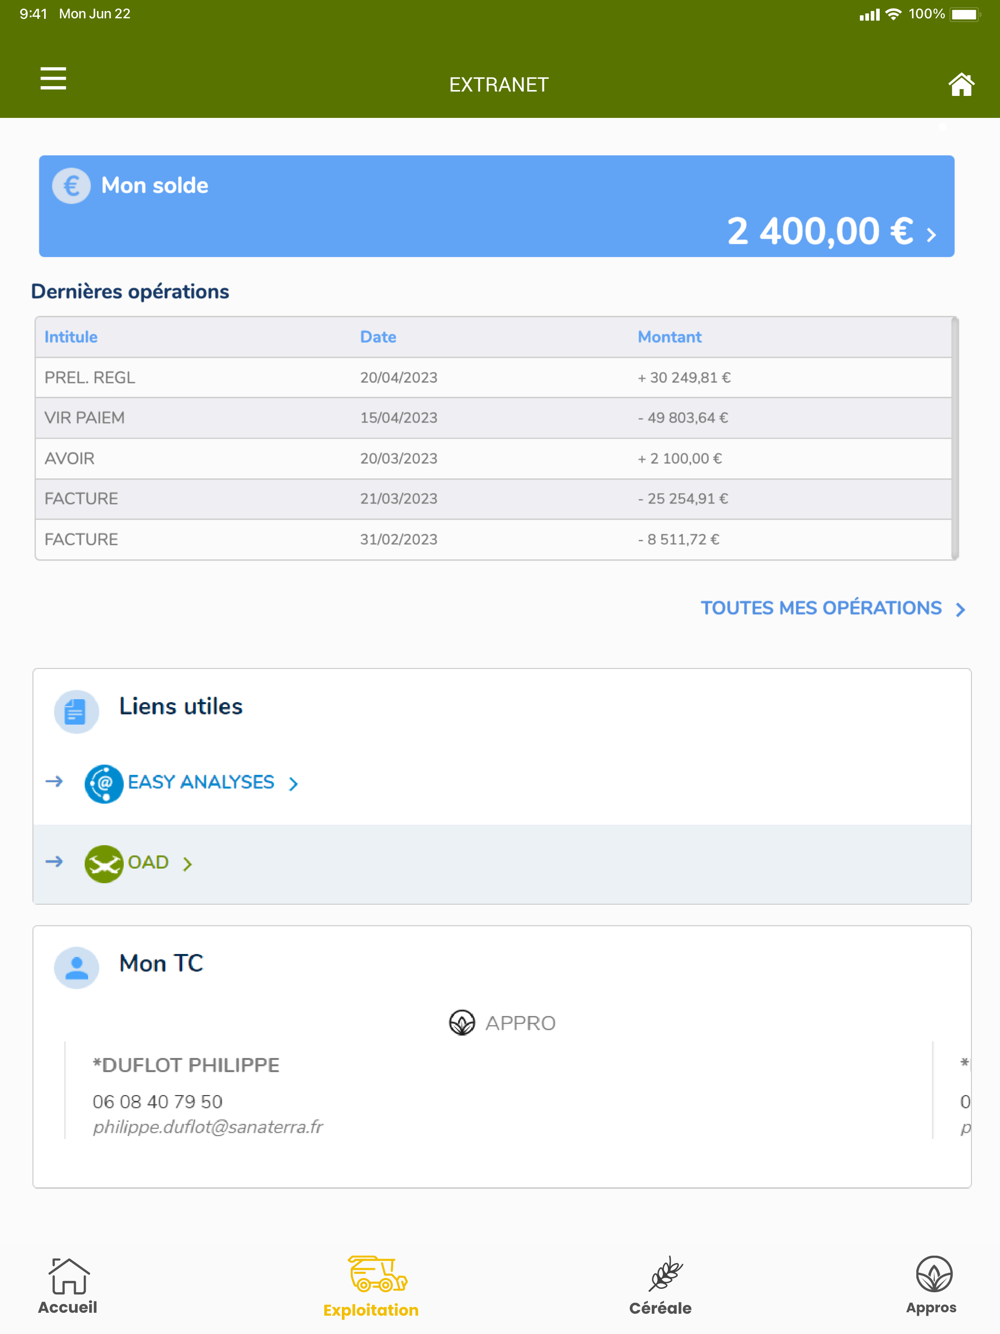Click the battery status icon
Viewport: 1000px width, 1334px height.
tap(966, 14)
